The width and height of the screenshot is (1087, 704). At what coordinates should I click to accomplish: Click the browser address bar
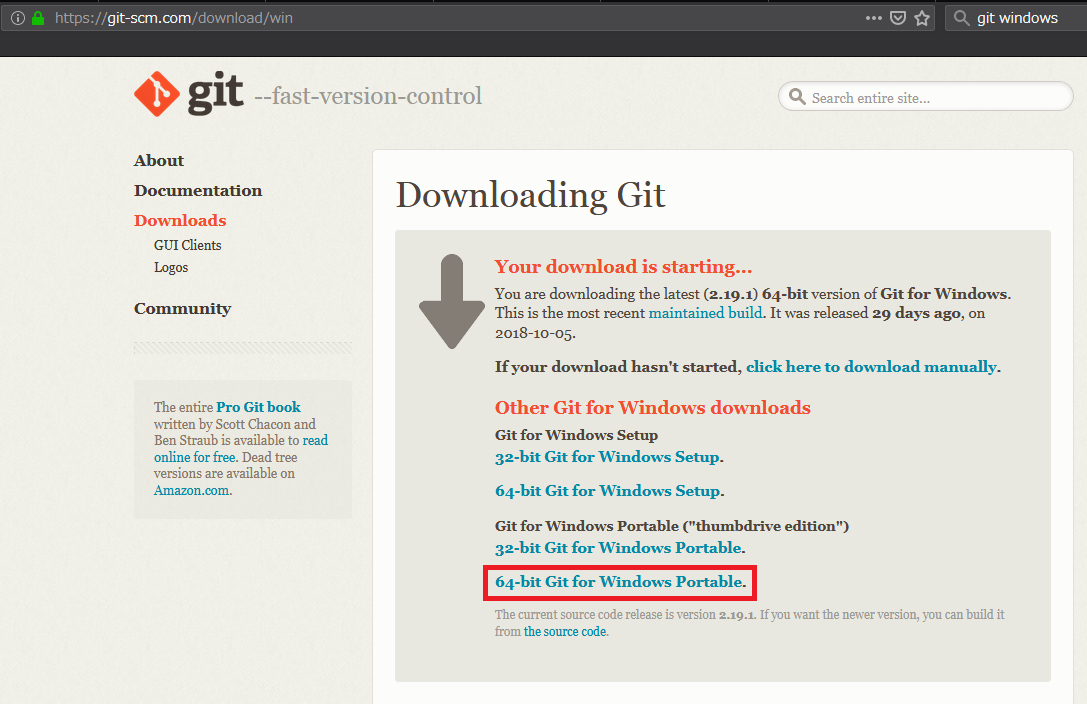pos(400,17)
